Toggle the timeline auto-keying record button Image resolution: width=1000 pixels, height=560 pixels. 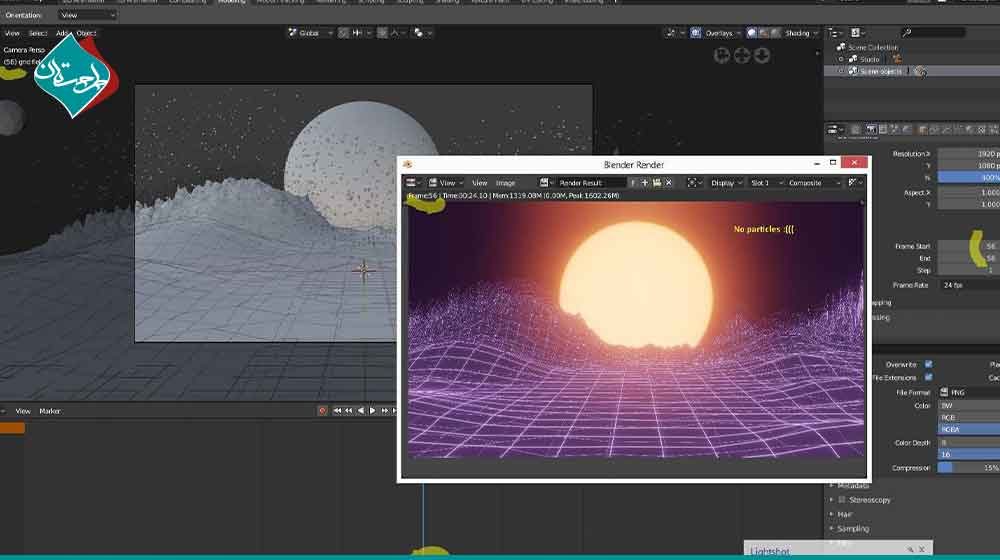point(322,411)
